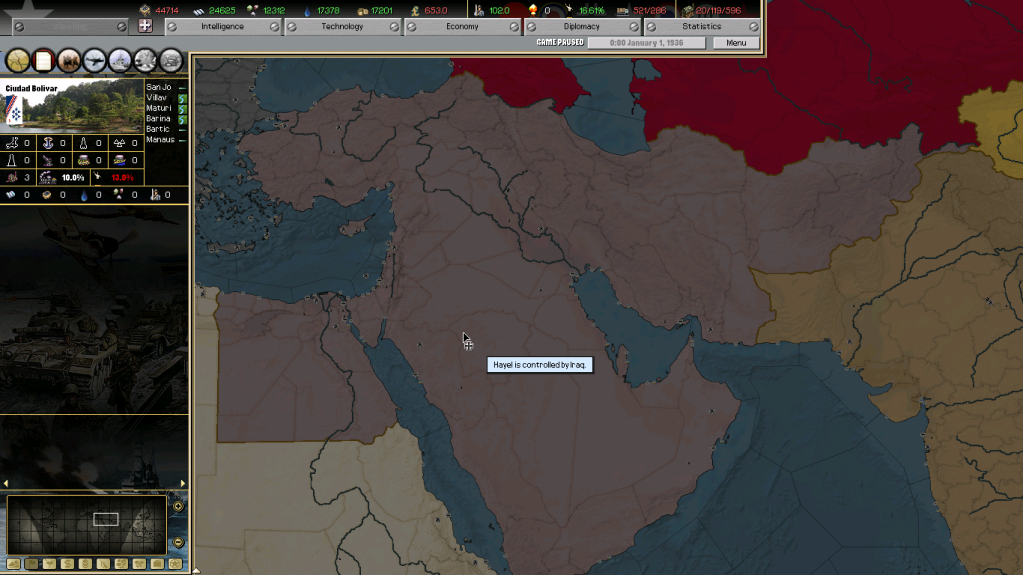
Task: Click the rare materials icon in top bar
Action: pos(252,10)
